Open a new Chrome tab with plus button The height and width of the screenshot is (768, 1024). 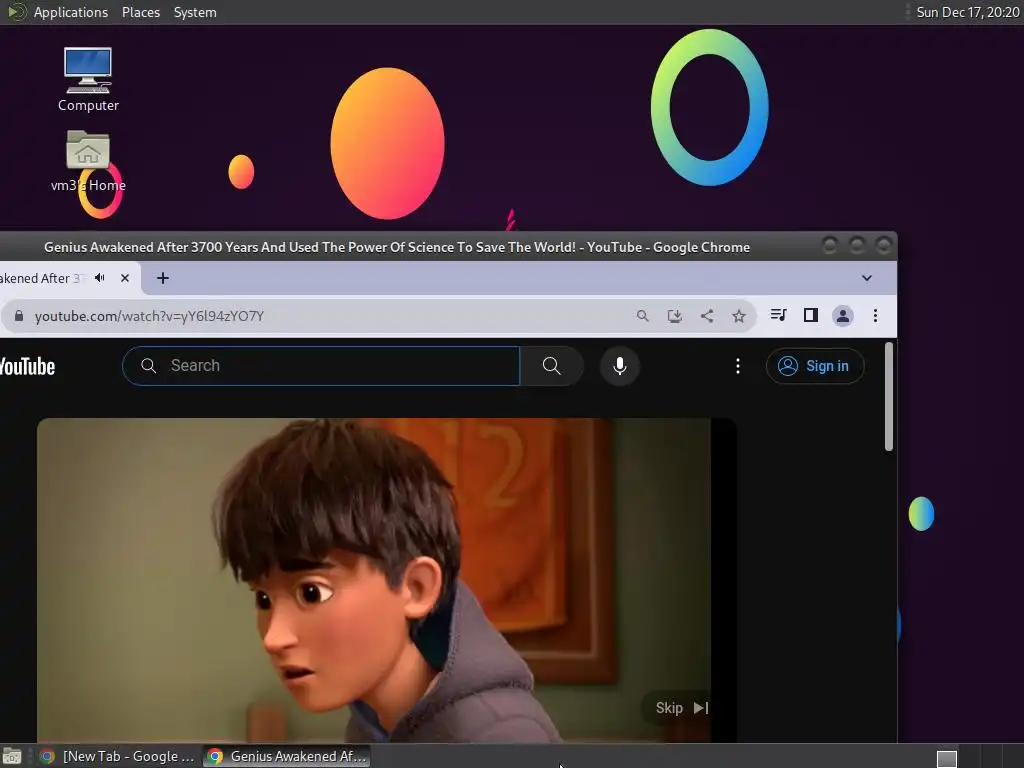tap(163, 278)
